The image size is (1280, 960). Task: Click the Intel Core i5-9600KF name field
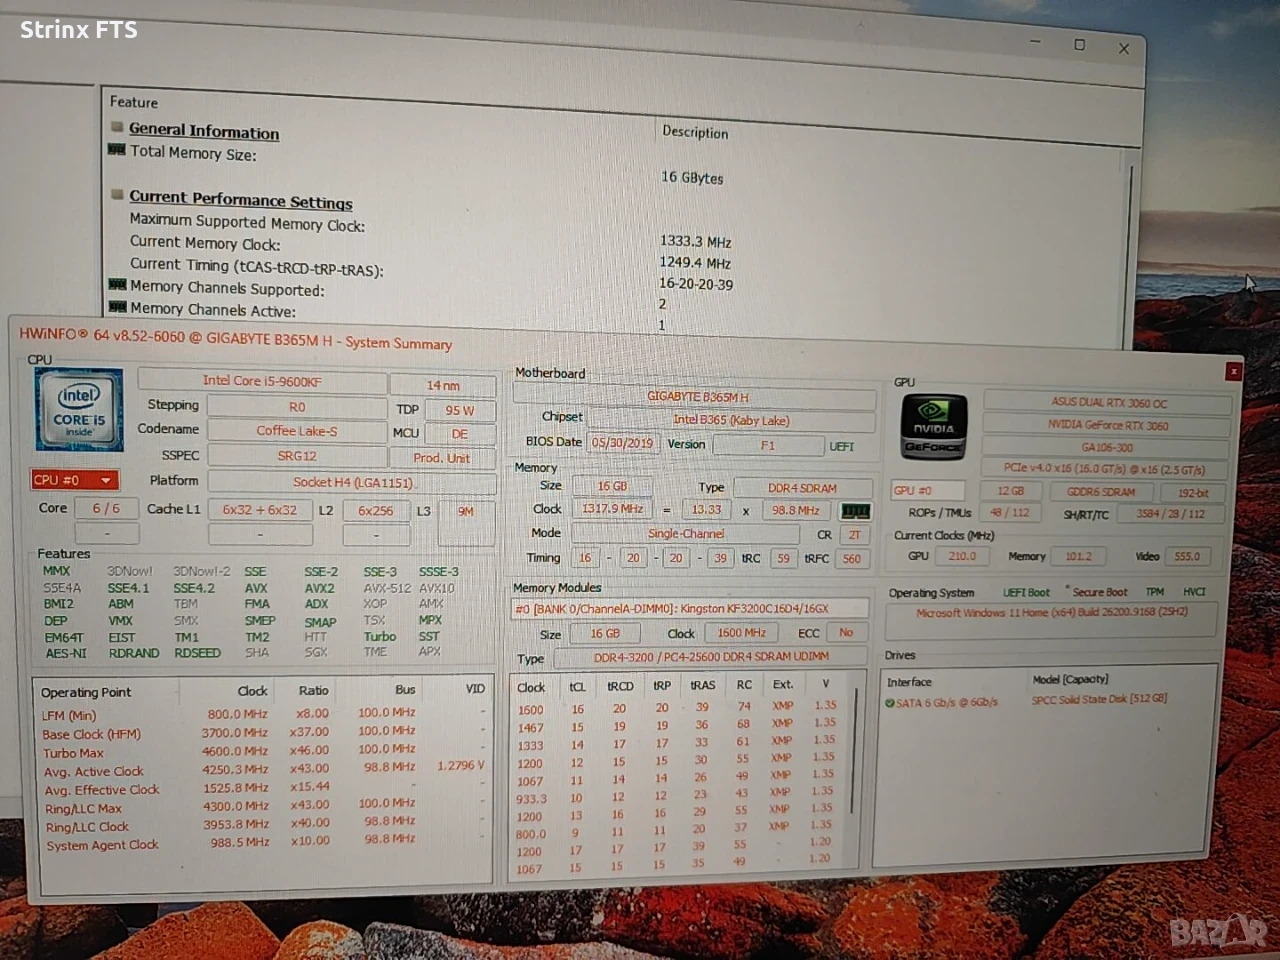click(262, 381)
